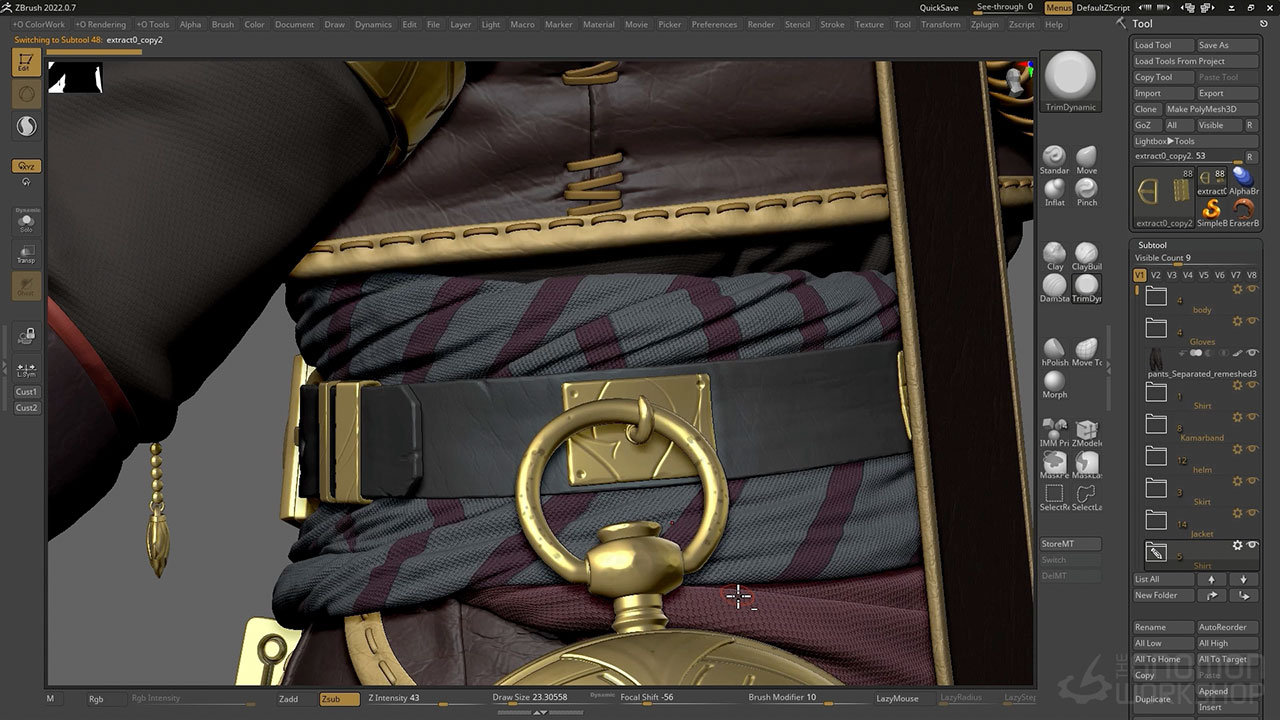Open the Stroke menu
Viewport: 1280px width, 720px height.
point(832,24)
